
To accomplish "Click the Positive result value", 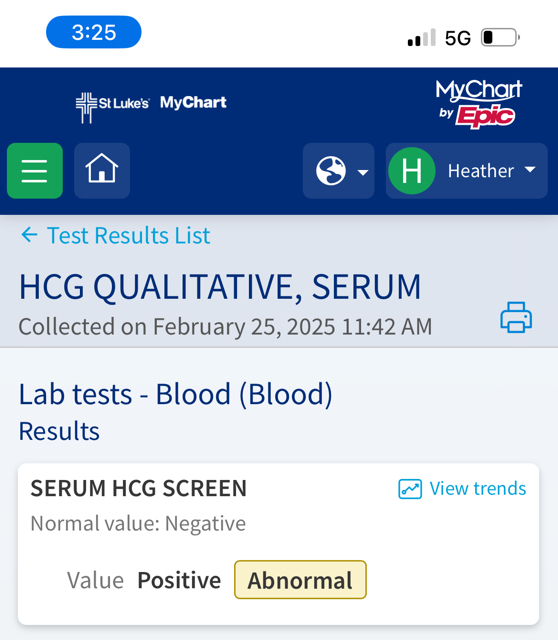I will 179,580.
